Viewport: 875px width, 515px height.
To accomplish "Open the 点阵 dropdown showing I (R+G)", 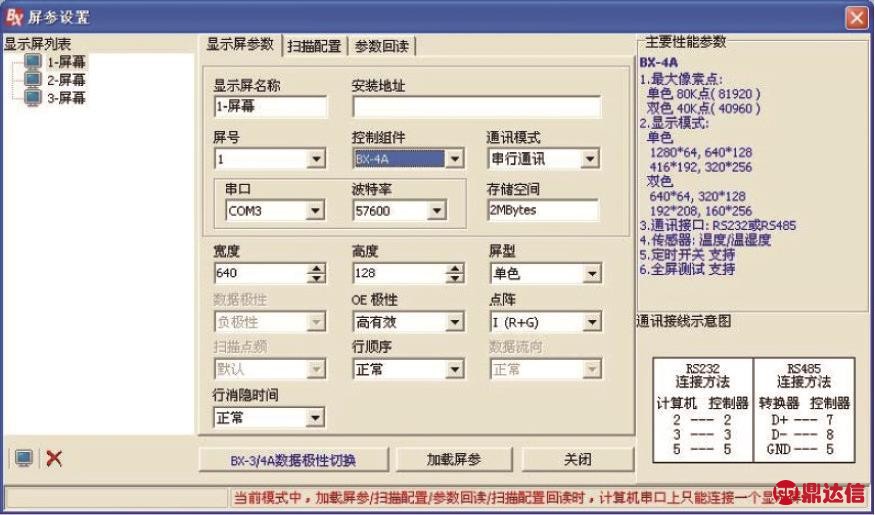I will tap(592, 322).
